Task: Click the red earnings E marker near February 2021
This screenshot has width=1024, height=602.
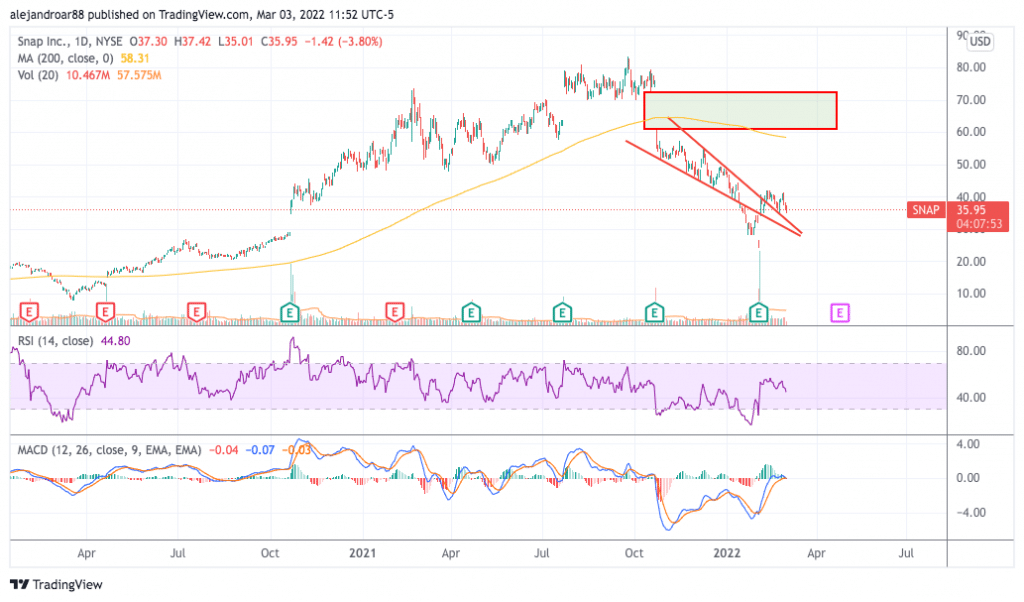Action: click(x=394, y=312)
